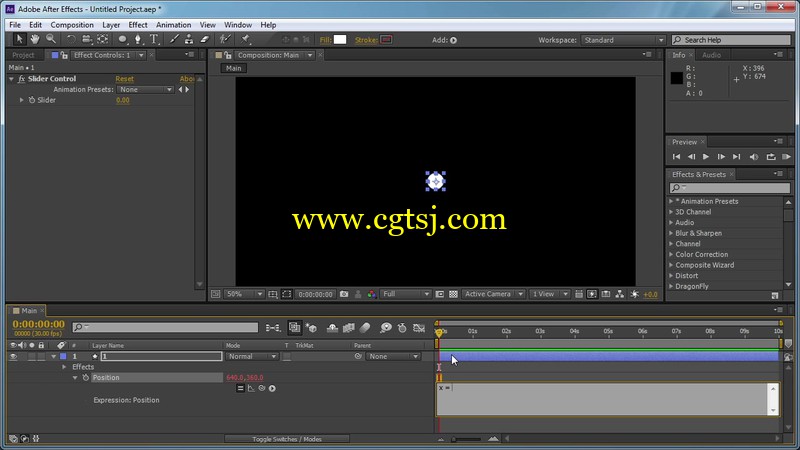The width and height of the screenshot is (800, 450).
Task: Play the preview
Action: (x=706, y=157)
